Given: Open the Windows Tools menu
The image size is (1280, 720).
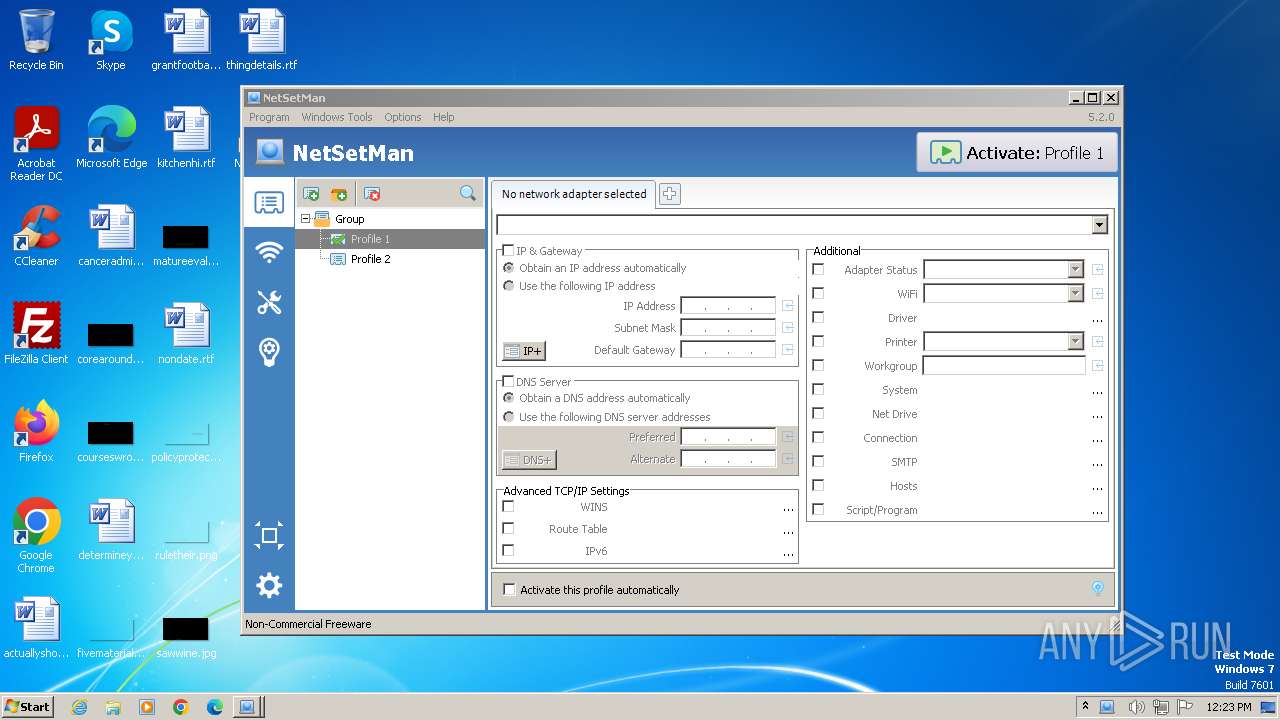Looking at the screenshot, I should coord(337,117).
